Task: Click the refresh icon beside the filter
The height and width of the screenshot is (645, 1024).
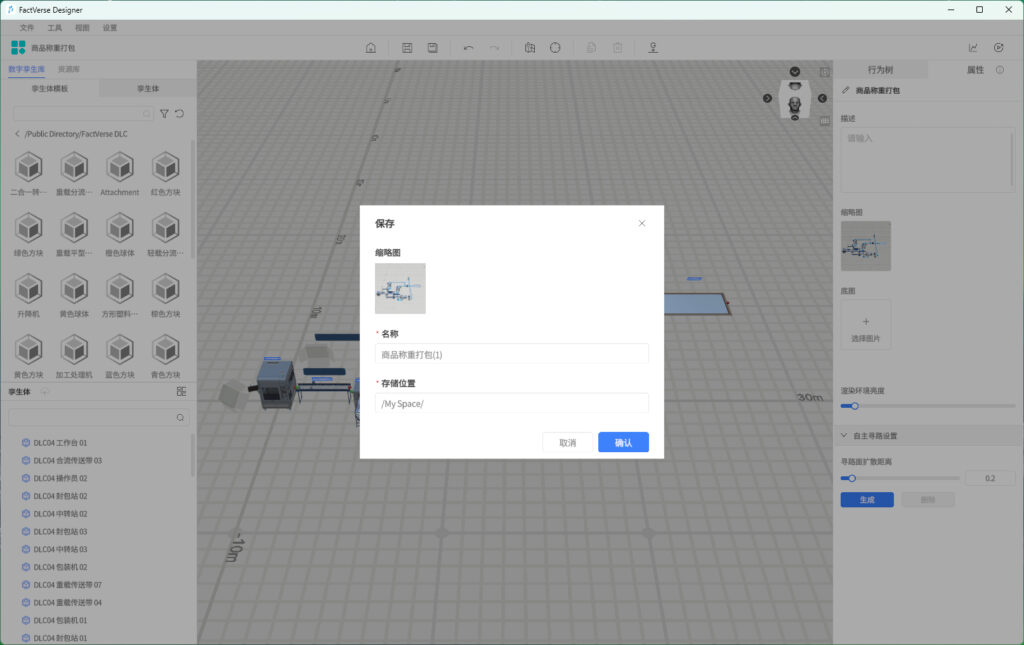Action: (180, 114)
